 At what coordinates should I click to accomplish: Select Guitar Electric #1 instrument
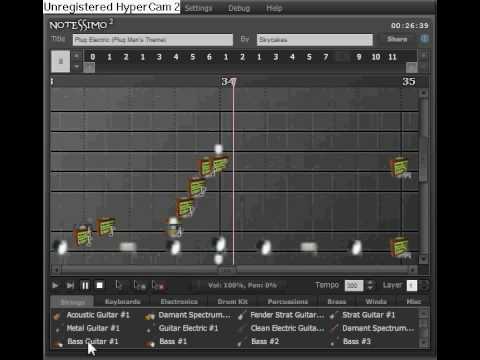point(188,328)
